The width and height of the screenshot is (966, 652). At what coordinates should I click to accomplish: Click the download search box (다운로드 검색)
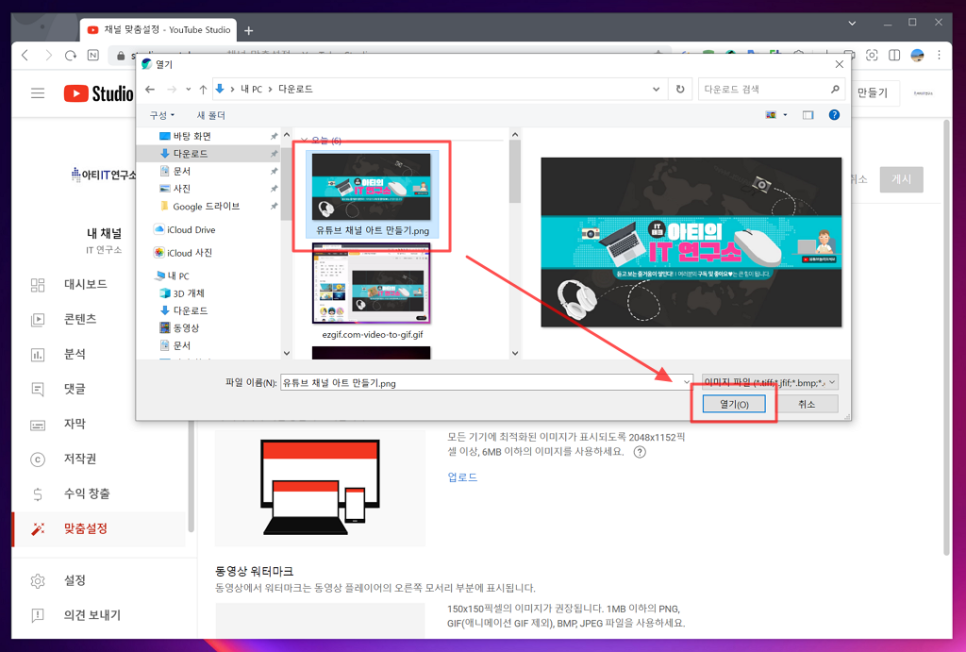coord(764,89)
